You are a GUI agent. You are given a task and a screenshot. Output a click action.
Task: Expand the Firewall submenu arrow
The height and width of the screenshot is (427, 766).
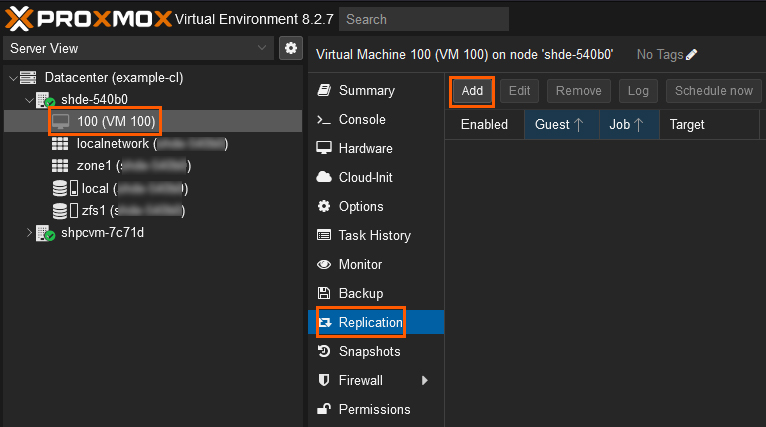pyautogui.click(x=424, y=380)
